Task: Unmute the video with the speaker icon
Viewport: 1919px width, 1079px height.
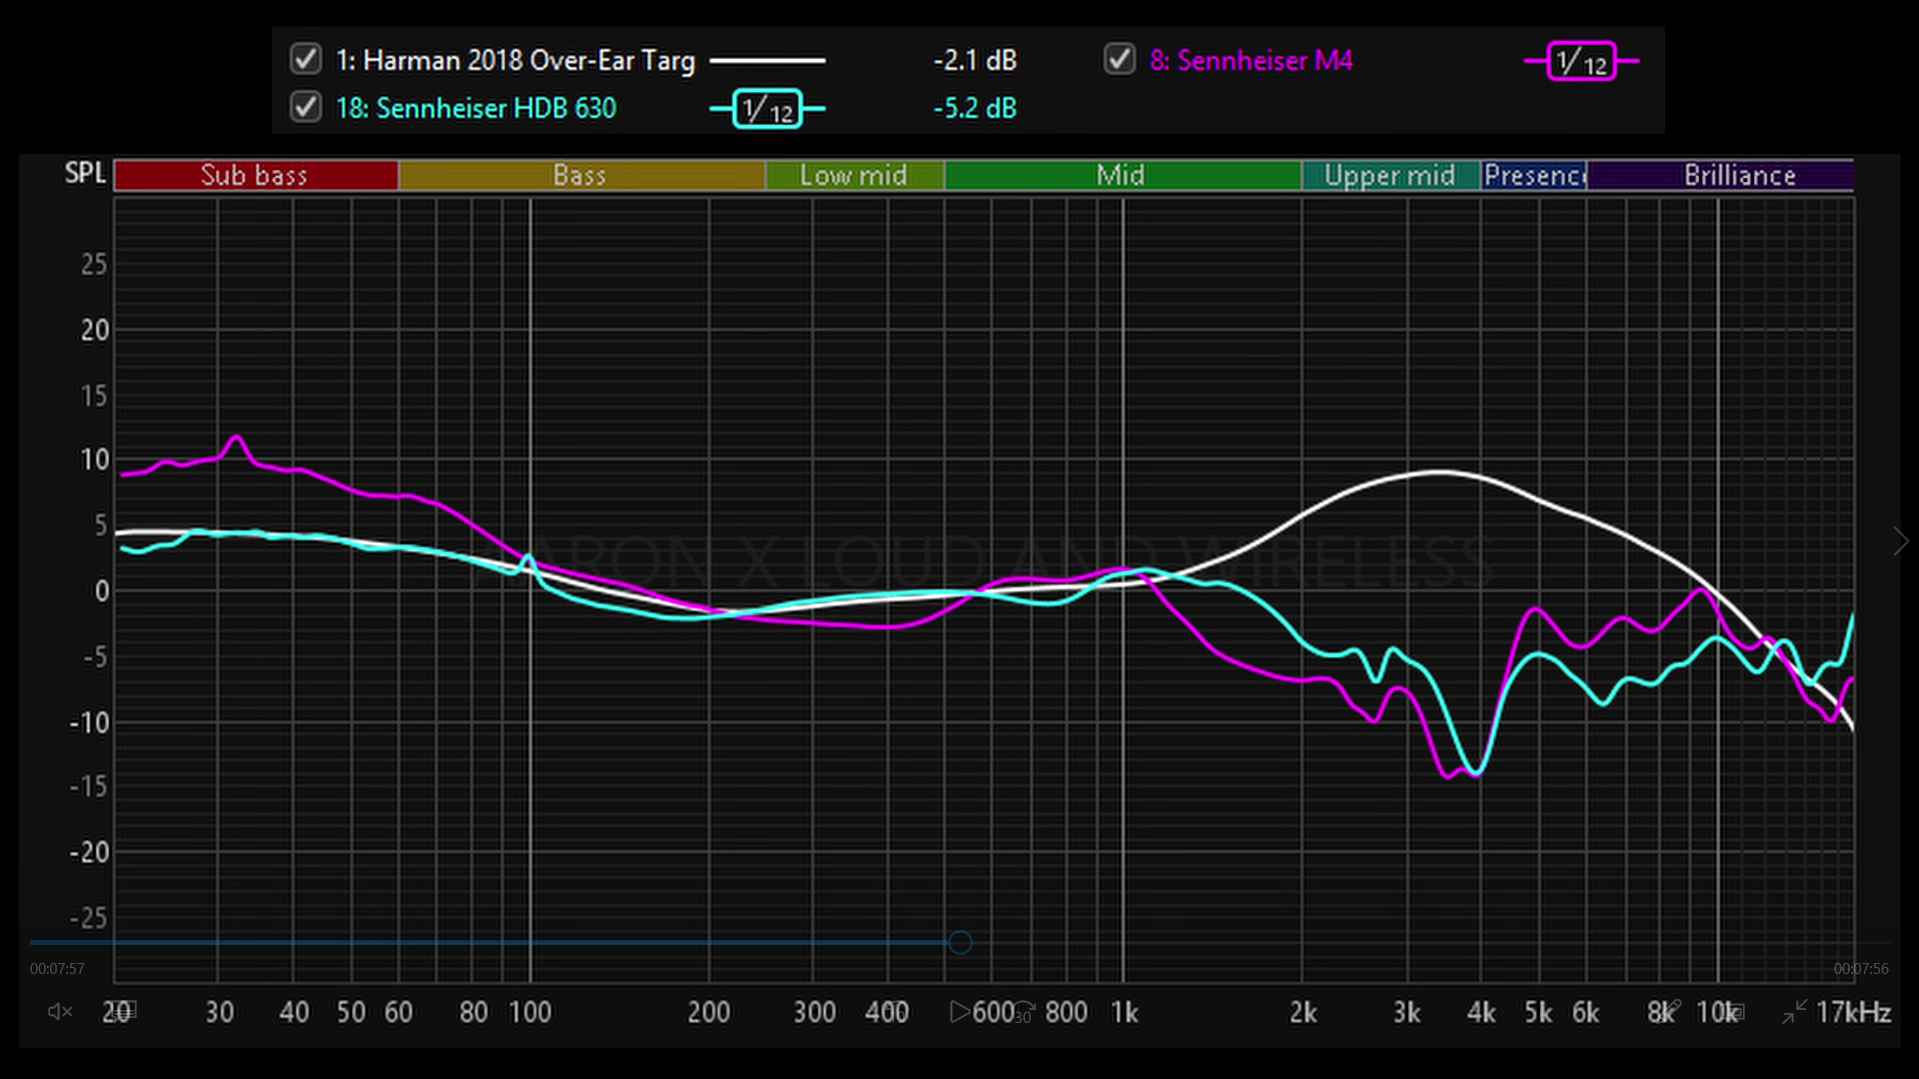Action: click(x=60, y=1012)
